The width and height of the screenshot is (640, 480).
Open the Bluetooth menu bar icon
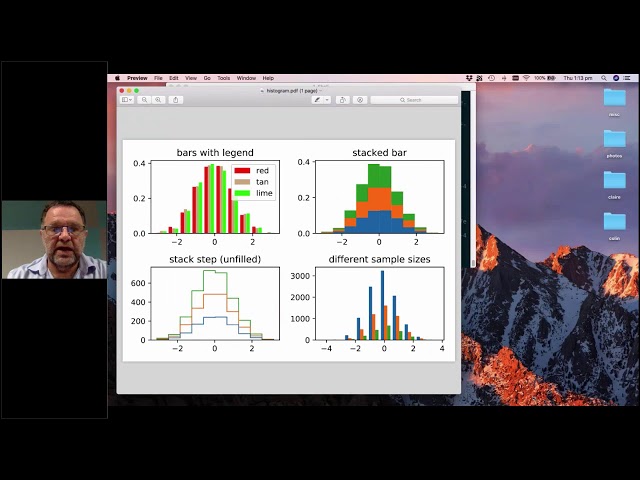504,78
